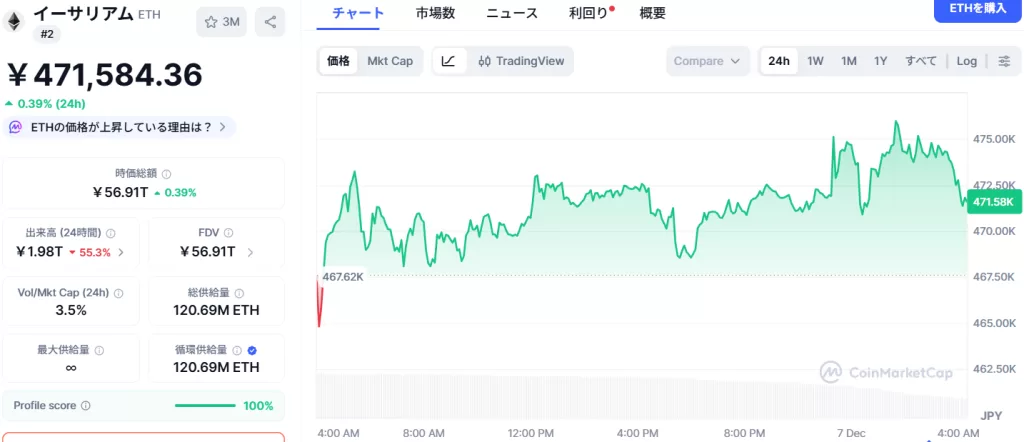This screenshot has height=442, width=1024.
Task: Select the 1W time range
Action: 816,61
